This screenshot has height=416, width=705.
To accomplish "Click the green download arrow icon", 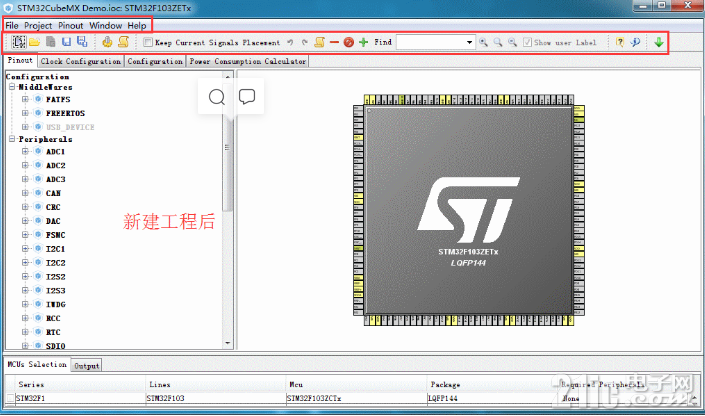I will pyautogui.click(x=659, y=42).
